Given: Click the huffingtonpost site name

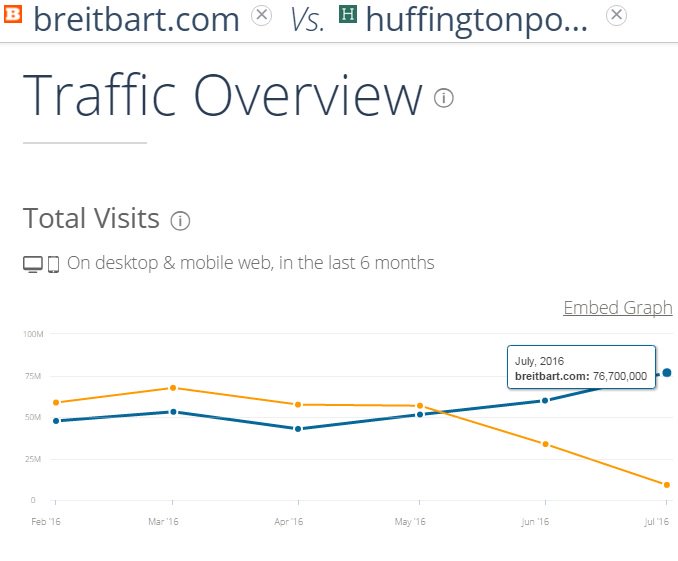Looking at the screenshot, I should pos(477,17).
